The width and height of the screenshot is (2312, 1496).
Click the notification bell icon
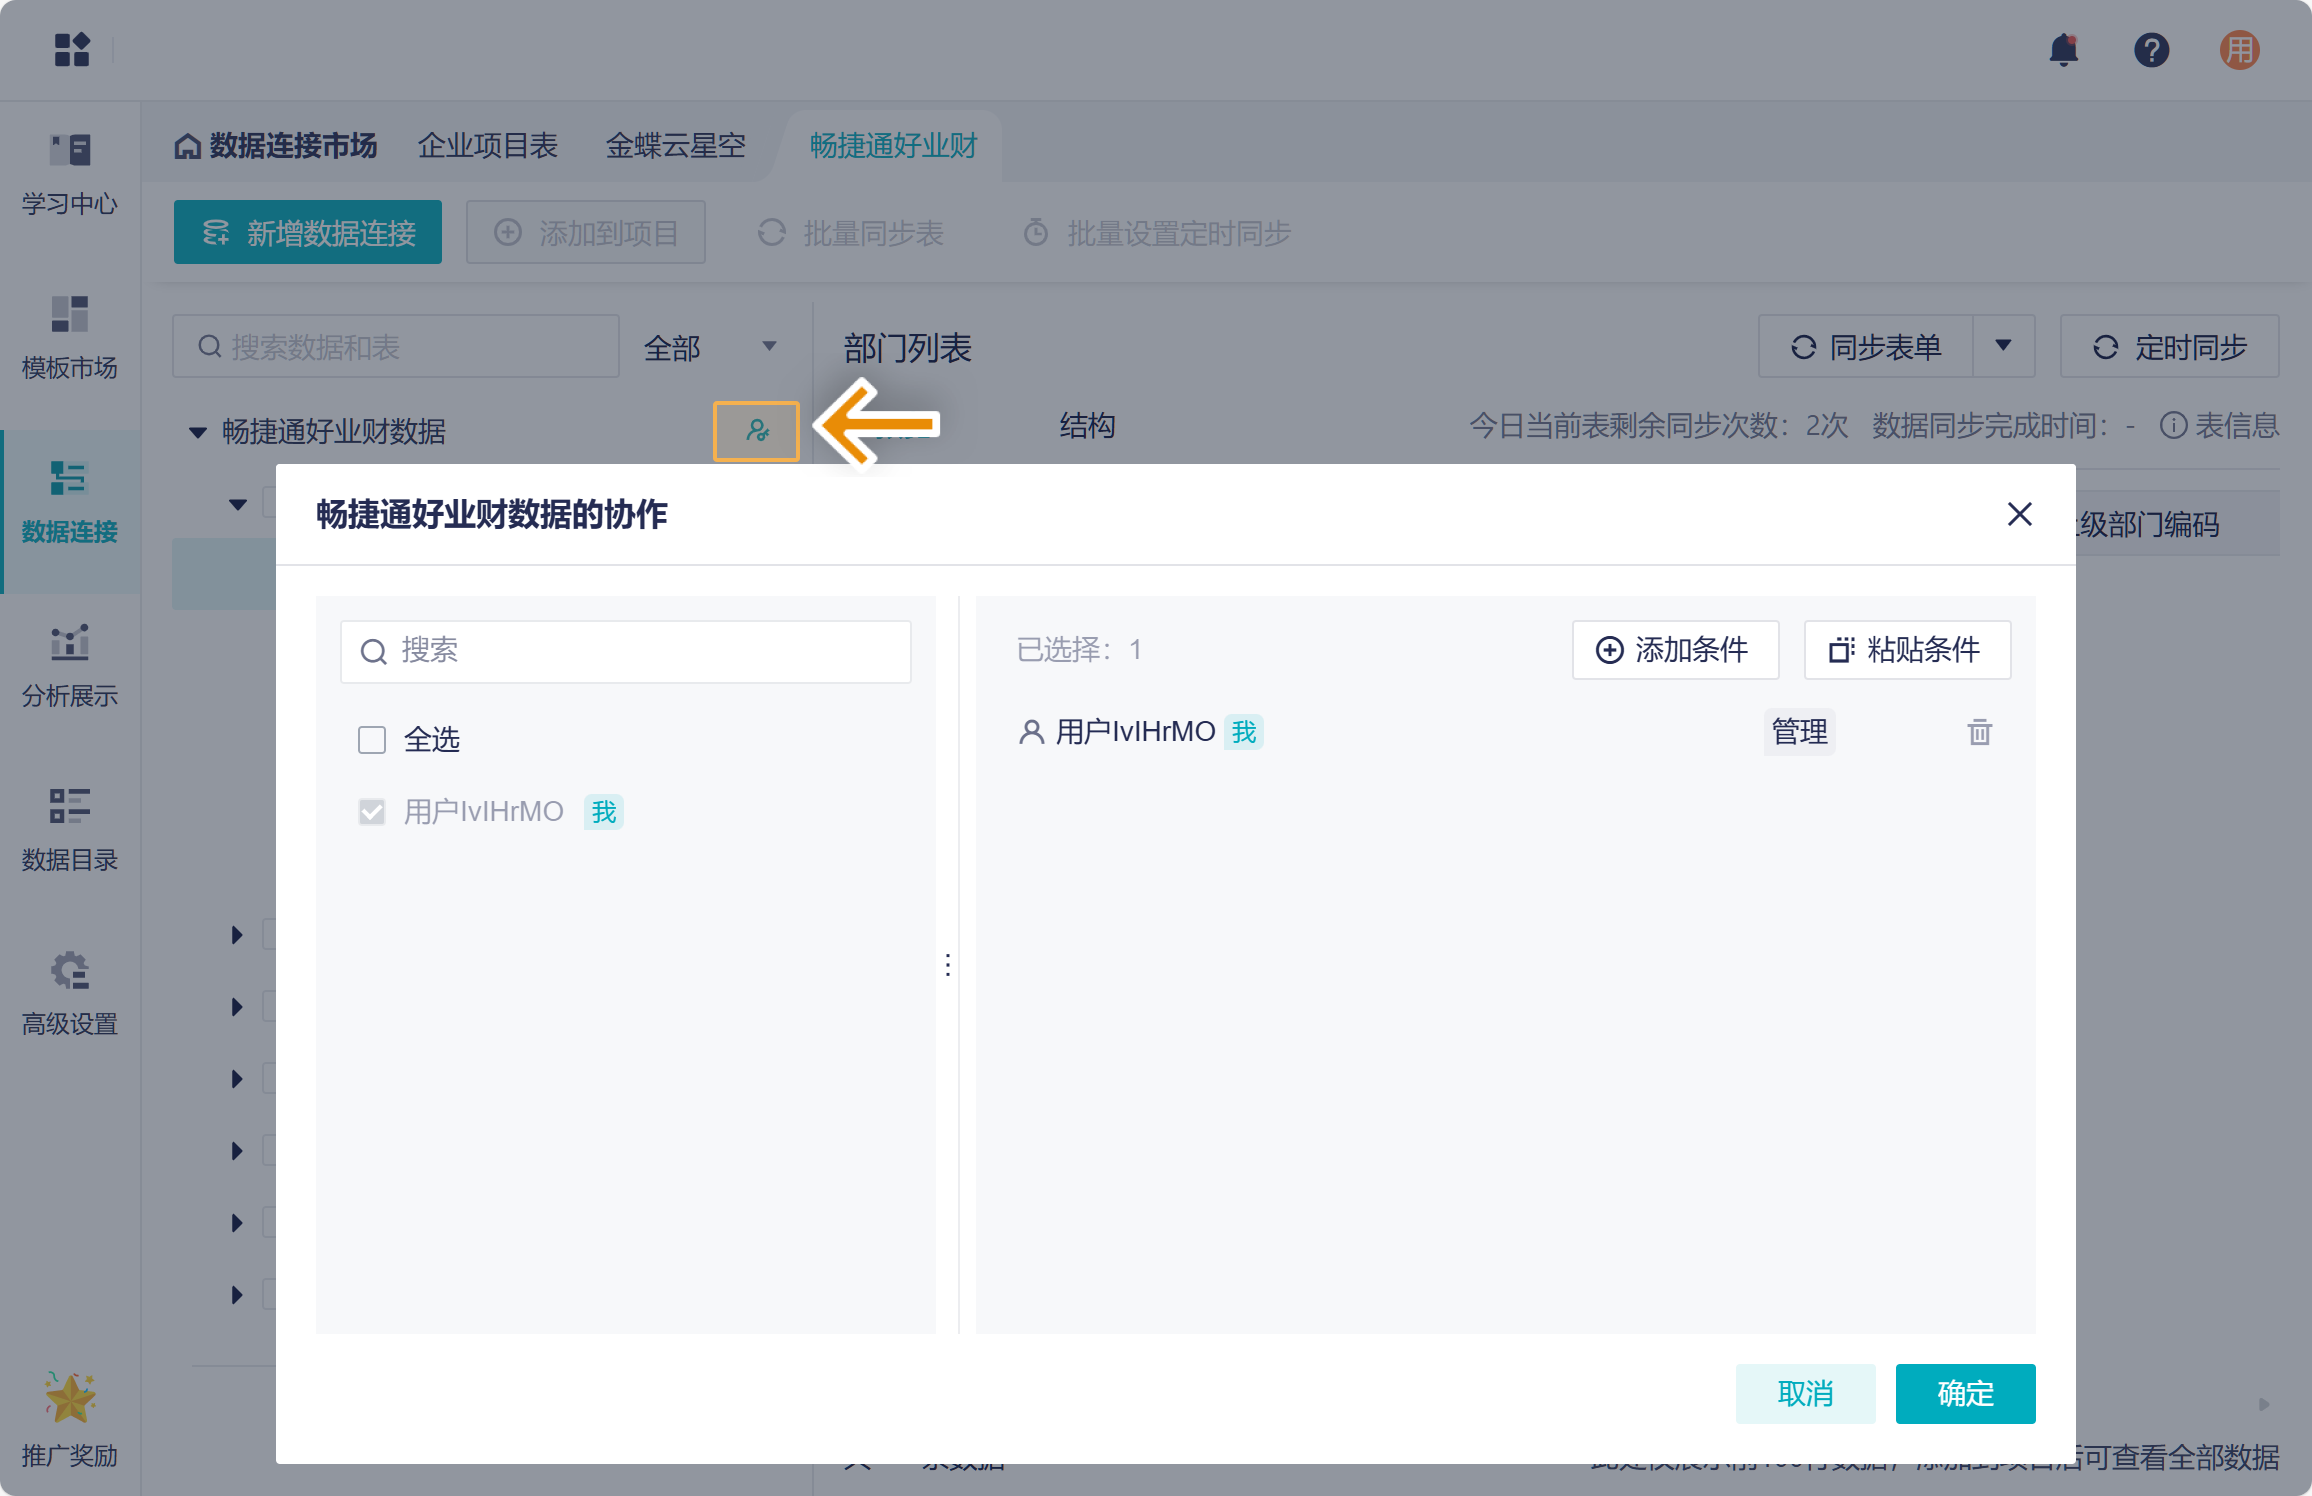2063,50
